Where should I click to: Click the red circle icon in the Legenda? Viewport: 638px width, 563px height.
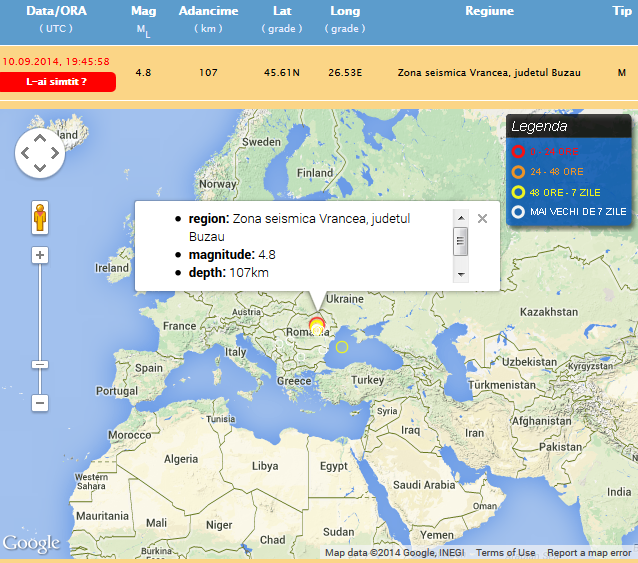(518, 152)
